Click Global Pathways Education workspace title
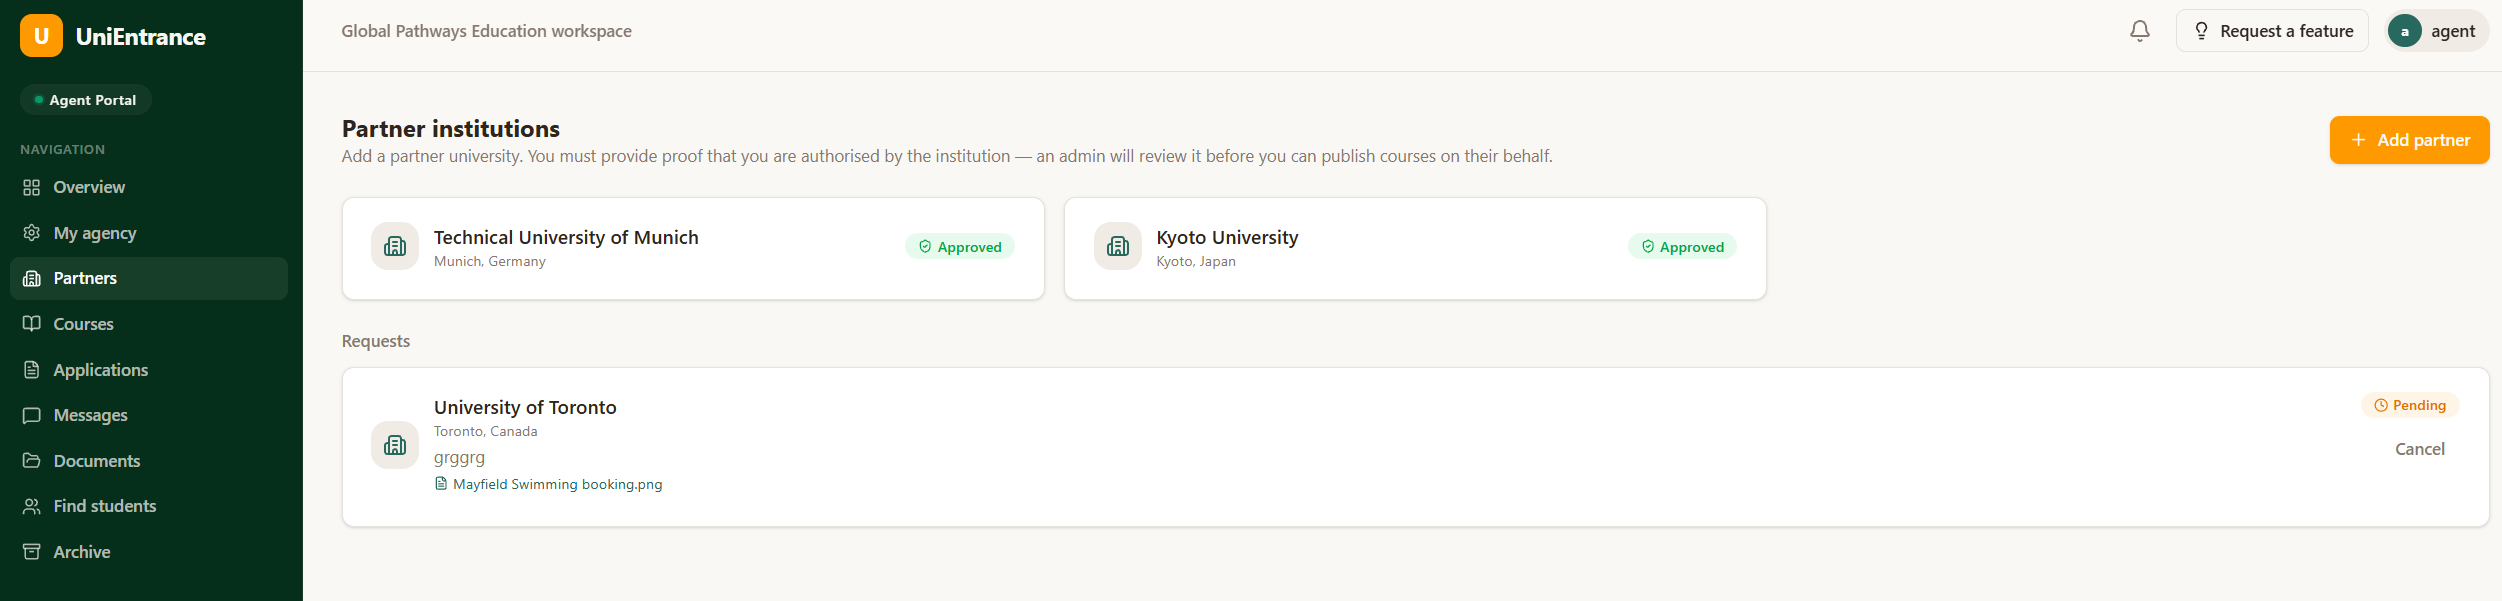 (486, 31)
